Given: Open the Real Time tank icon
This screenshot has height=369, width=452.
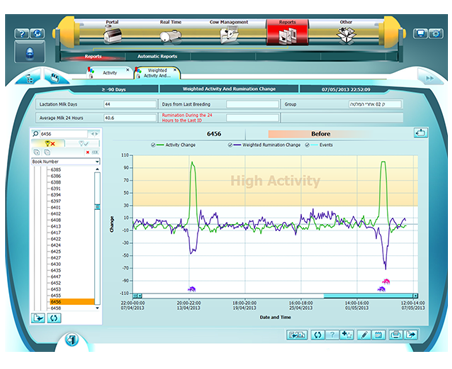Looking at the screenshot, I should [x=170, y=36].
